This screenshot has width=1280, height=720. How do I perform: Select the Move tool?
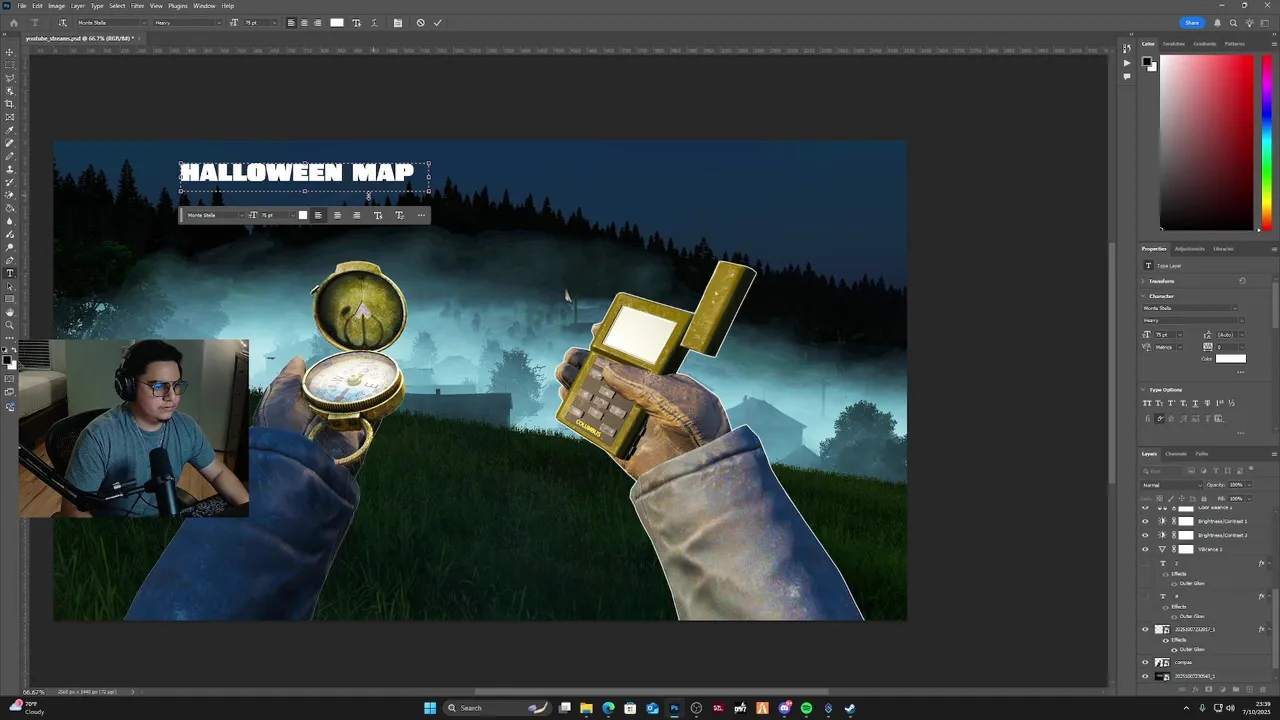10,52
